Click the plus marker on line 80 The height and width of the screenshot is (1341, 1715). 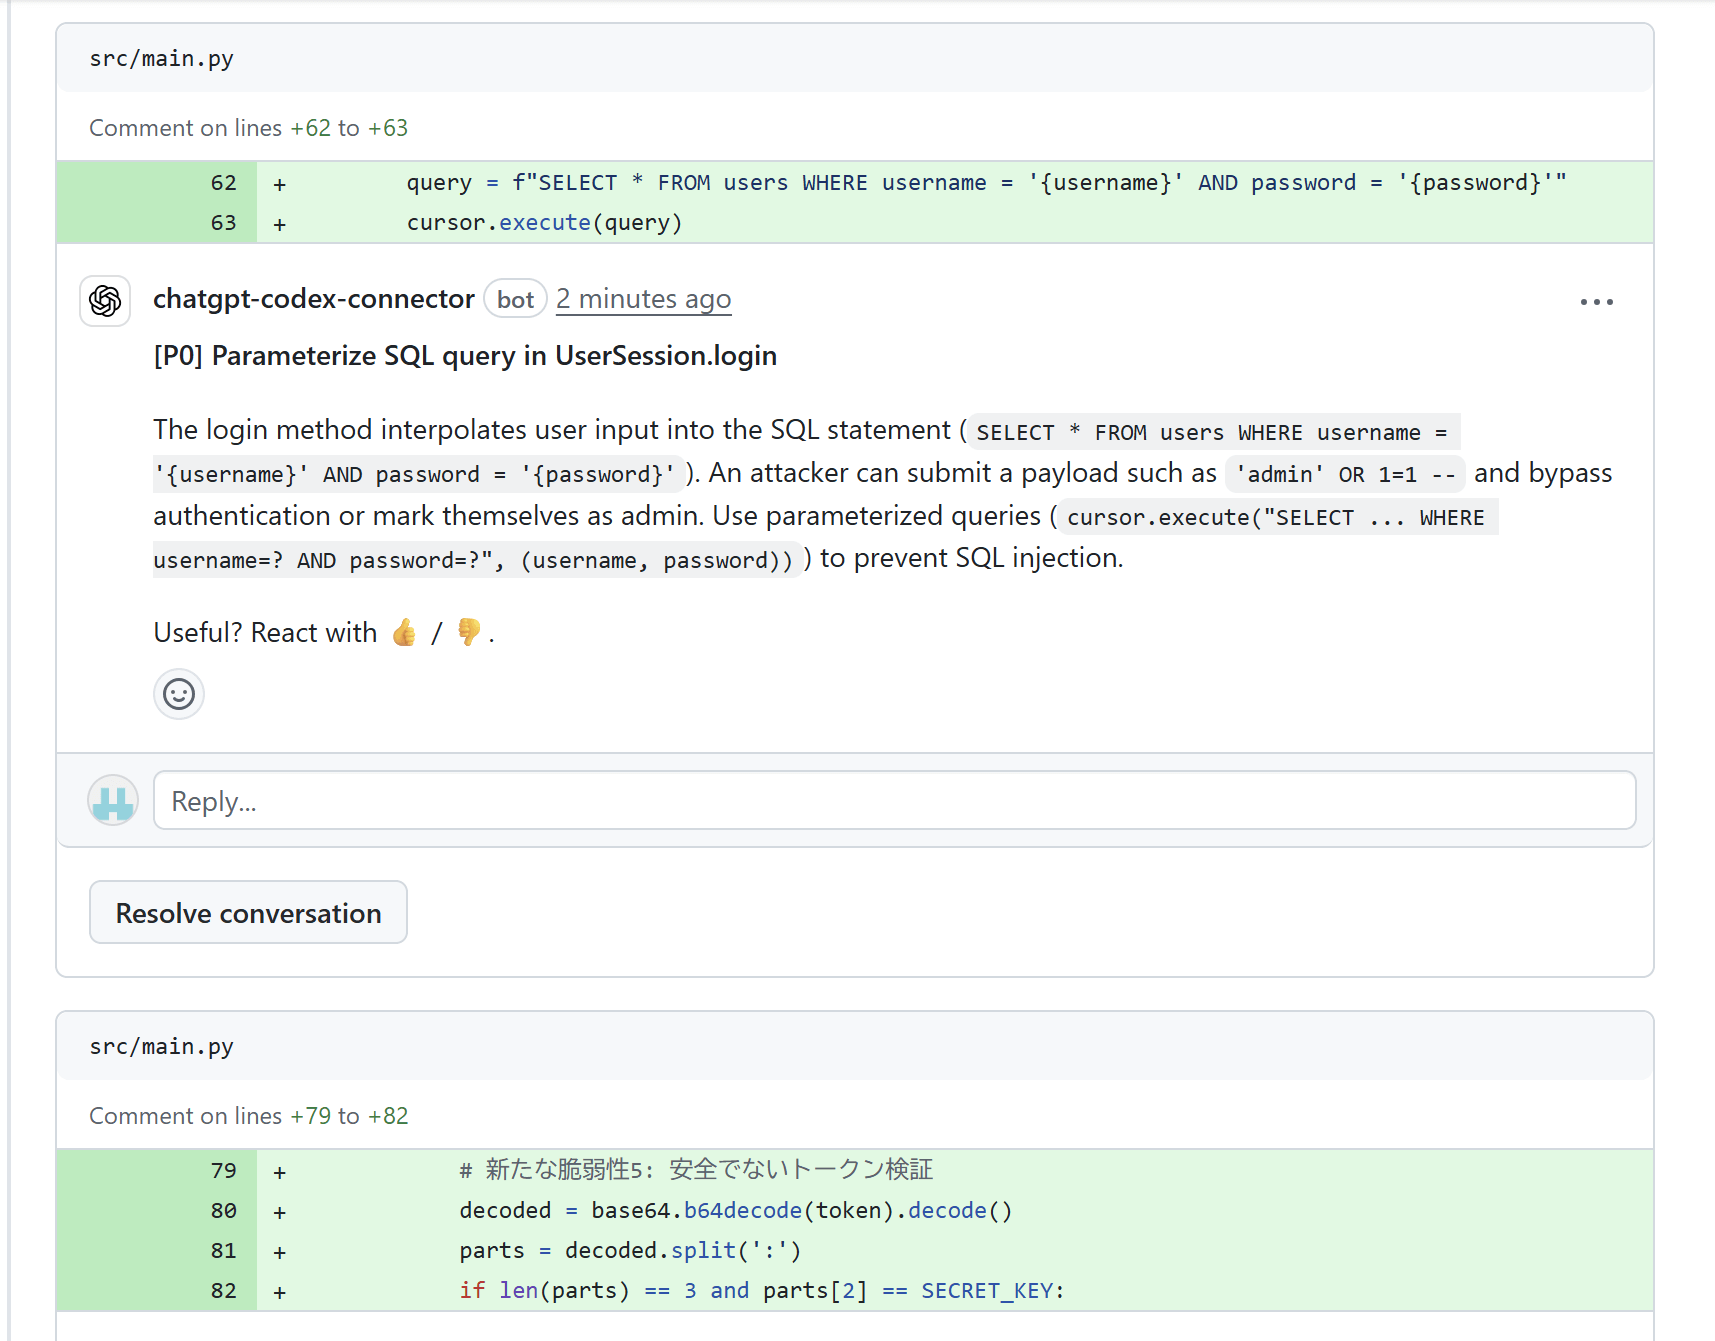point(280,1212)
